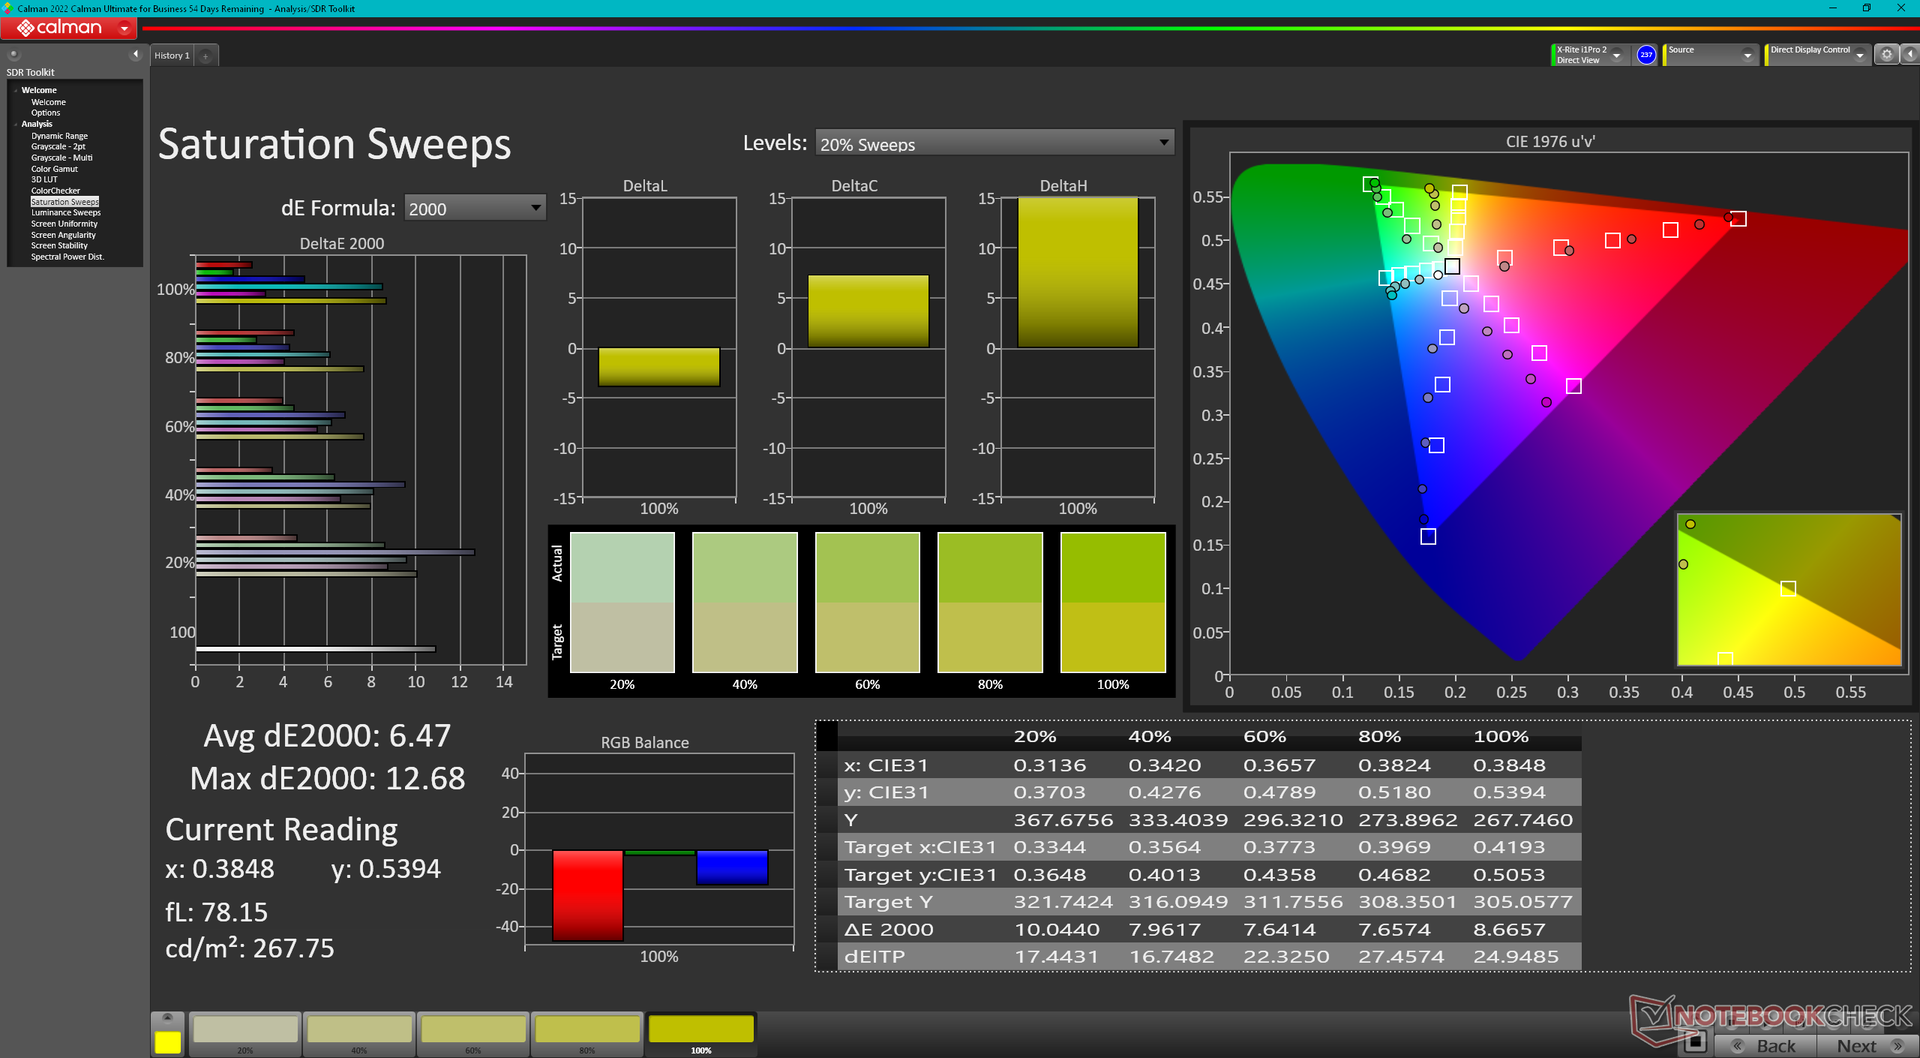This screenshot has height=1058, width=1920.
Task: Click the Avg dE2000: 6.47 readout
Action: coord(327,736)
